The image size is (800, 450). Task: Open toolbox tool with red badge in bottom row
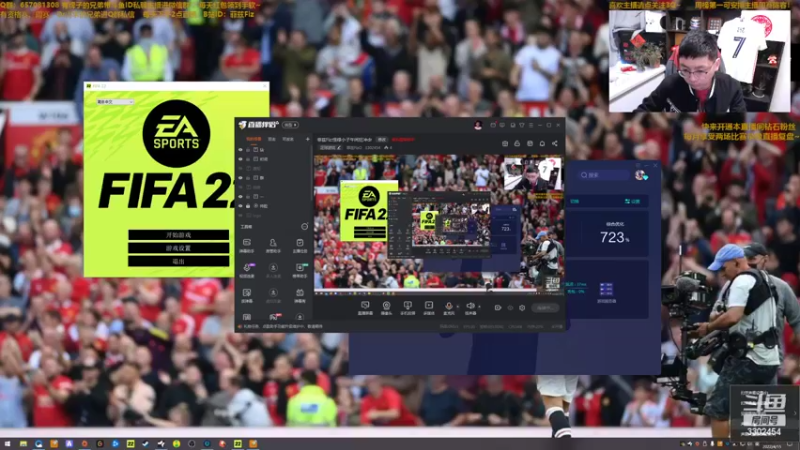click(274, 317)
